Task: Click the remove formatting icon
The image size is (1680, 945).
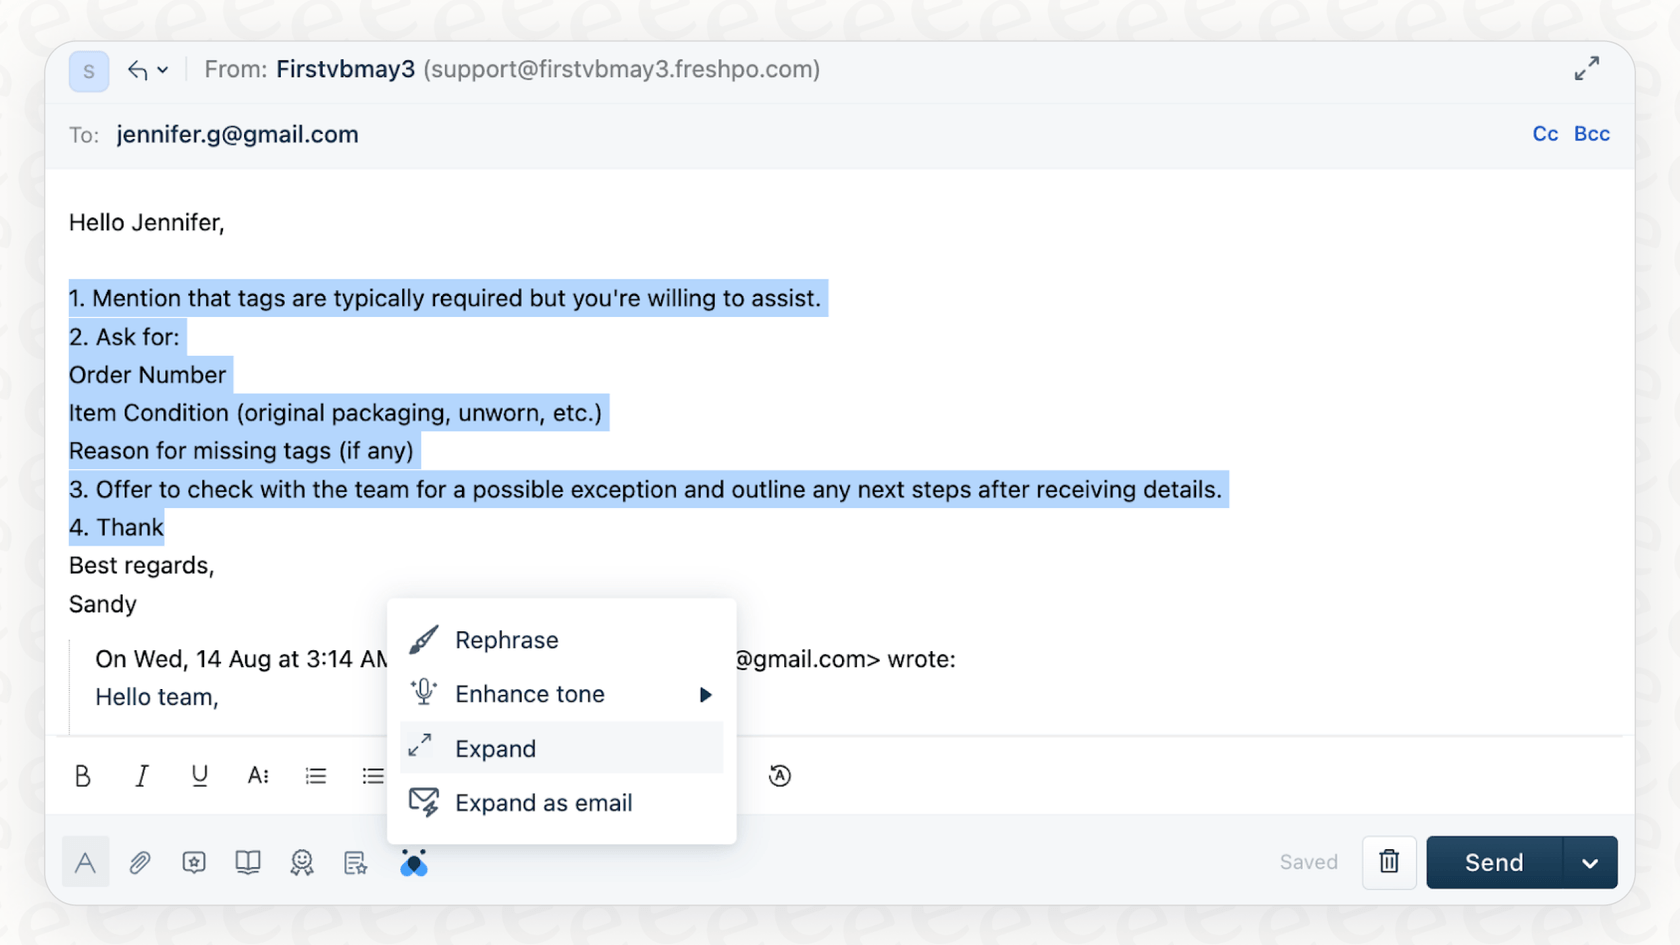Action: (x=779, y=775)
